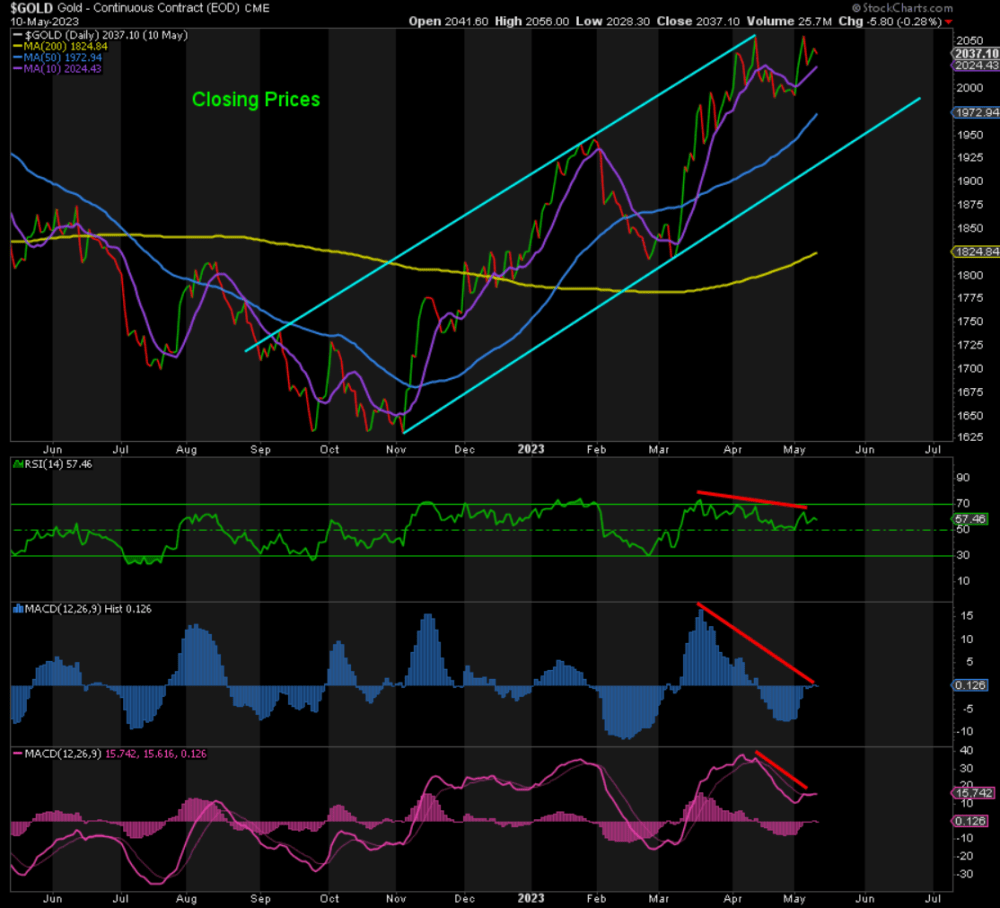Screen dimensions: 1000x908
Task: Click the purple MA(10) legend line marker
Action: (x=19, y=70)
